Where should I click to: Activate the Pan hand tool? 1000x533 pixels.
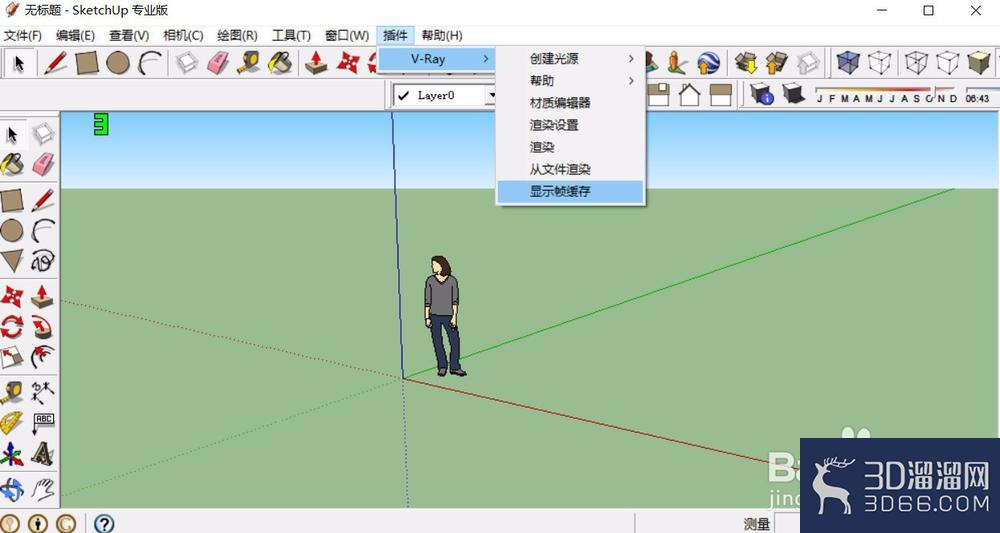tap(43, 490)
